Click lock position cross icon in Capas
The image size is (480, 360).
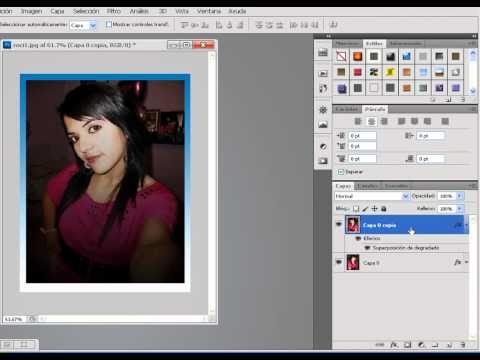pyautogui.click(x=374, y=209)
